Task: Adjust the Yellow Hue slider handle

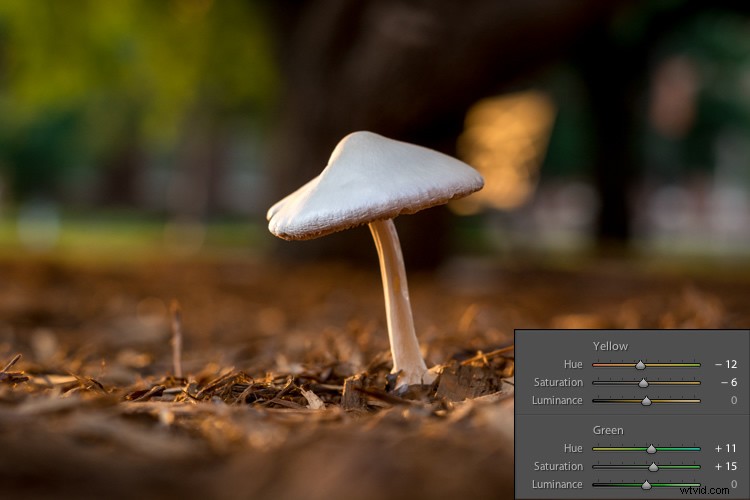Action: [x=640, y=365]
